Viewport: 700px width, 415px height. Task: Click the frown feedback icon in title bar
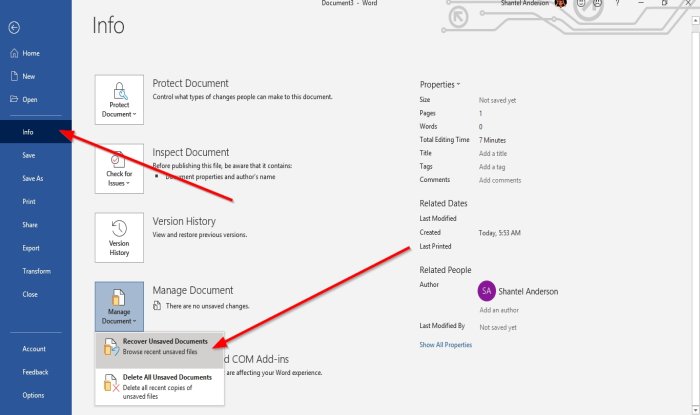tap(598, 3)
